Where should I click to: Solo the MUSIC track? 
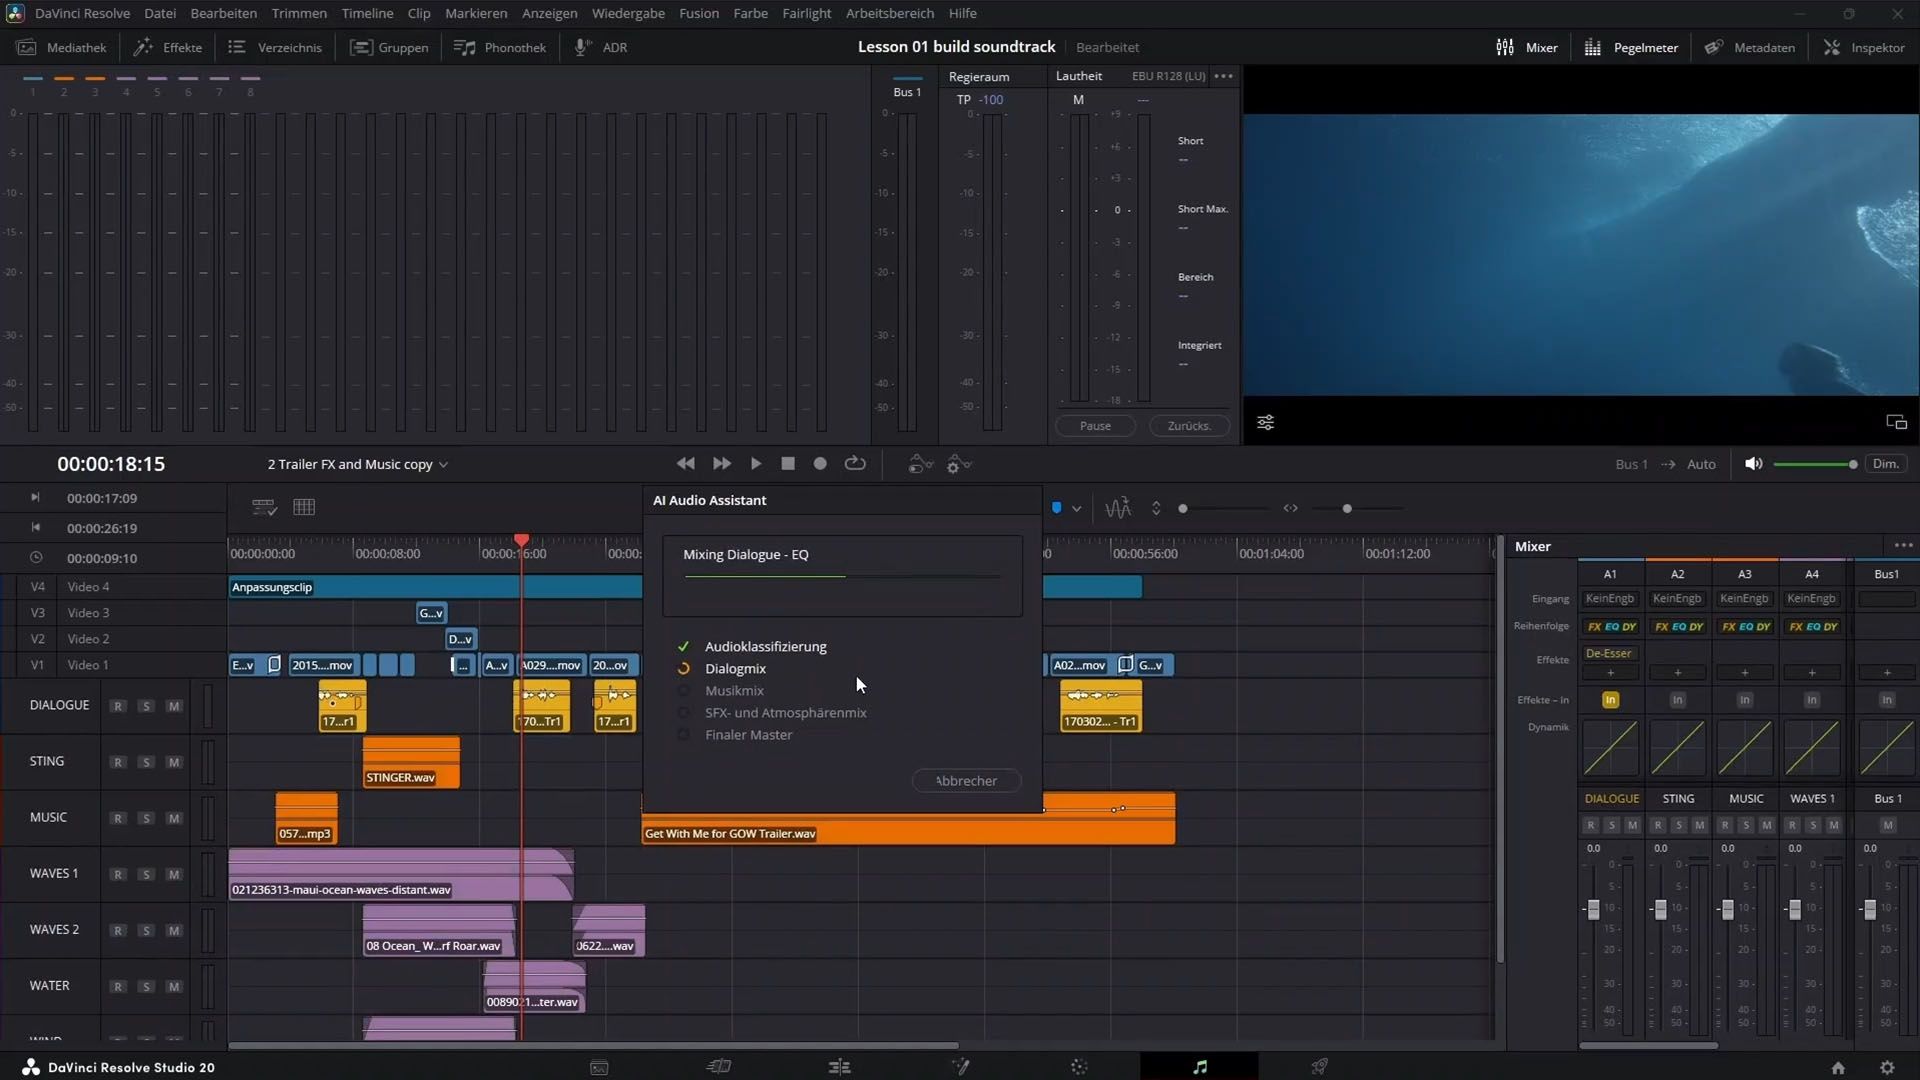tap(146, 818)
